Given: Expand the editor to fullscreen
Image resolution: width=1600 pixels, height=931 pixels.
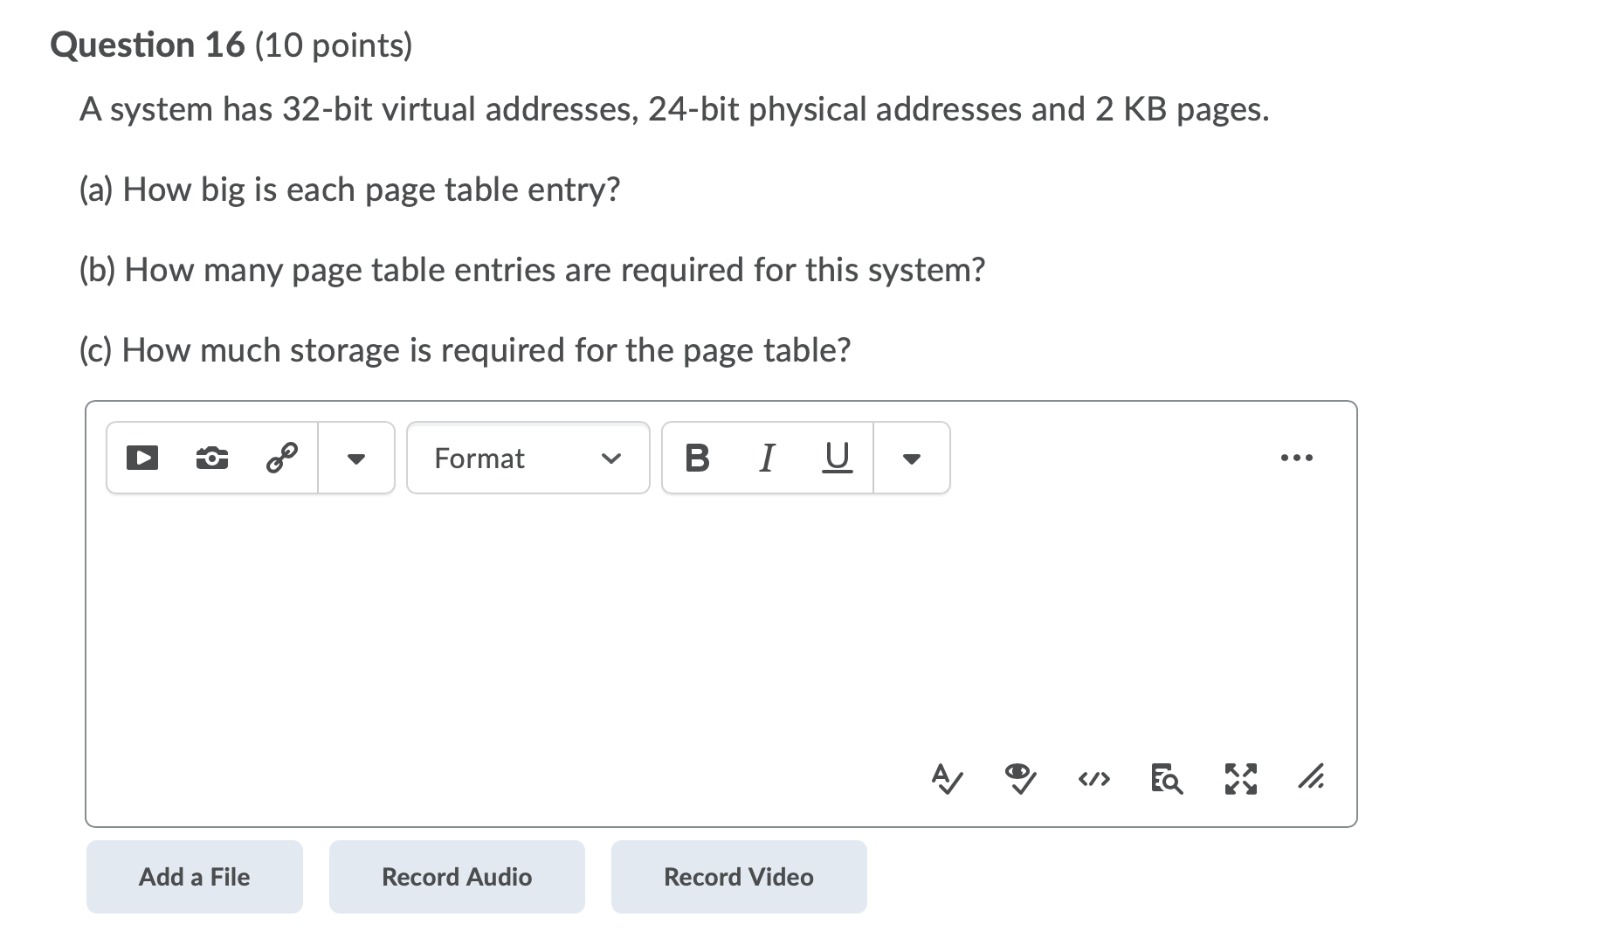Looking at the screenshot, I should pos(1240,779).
